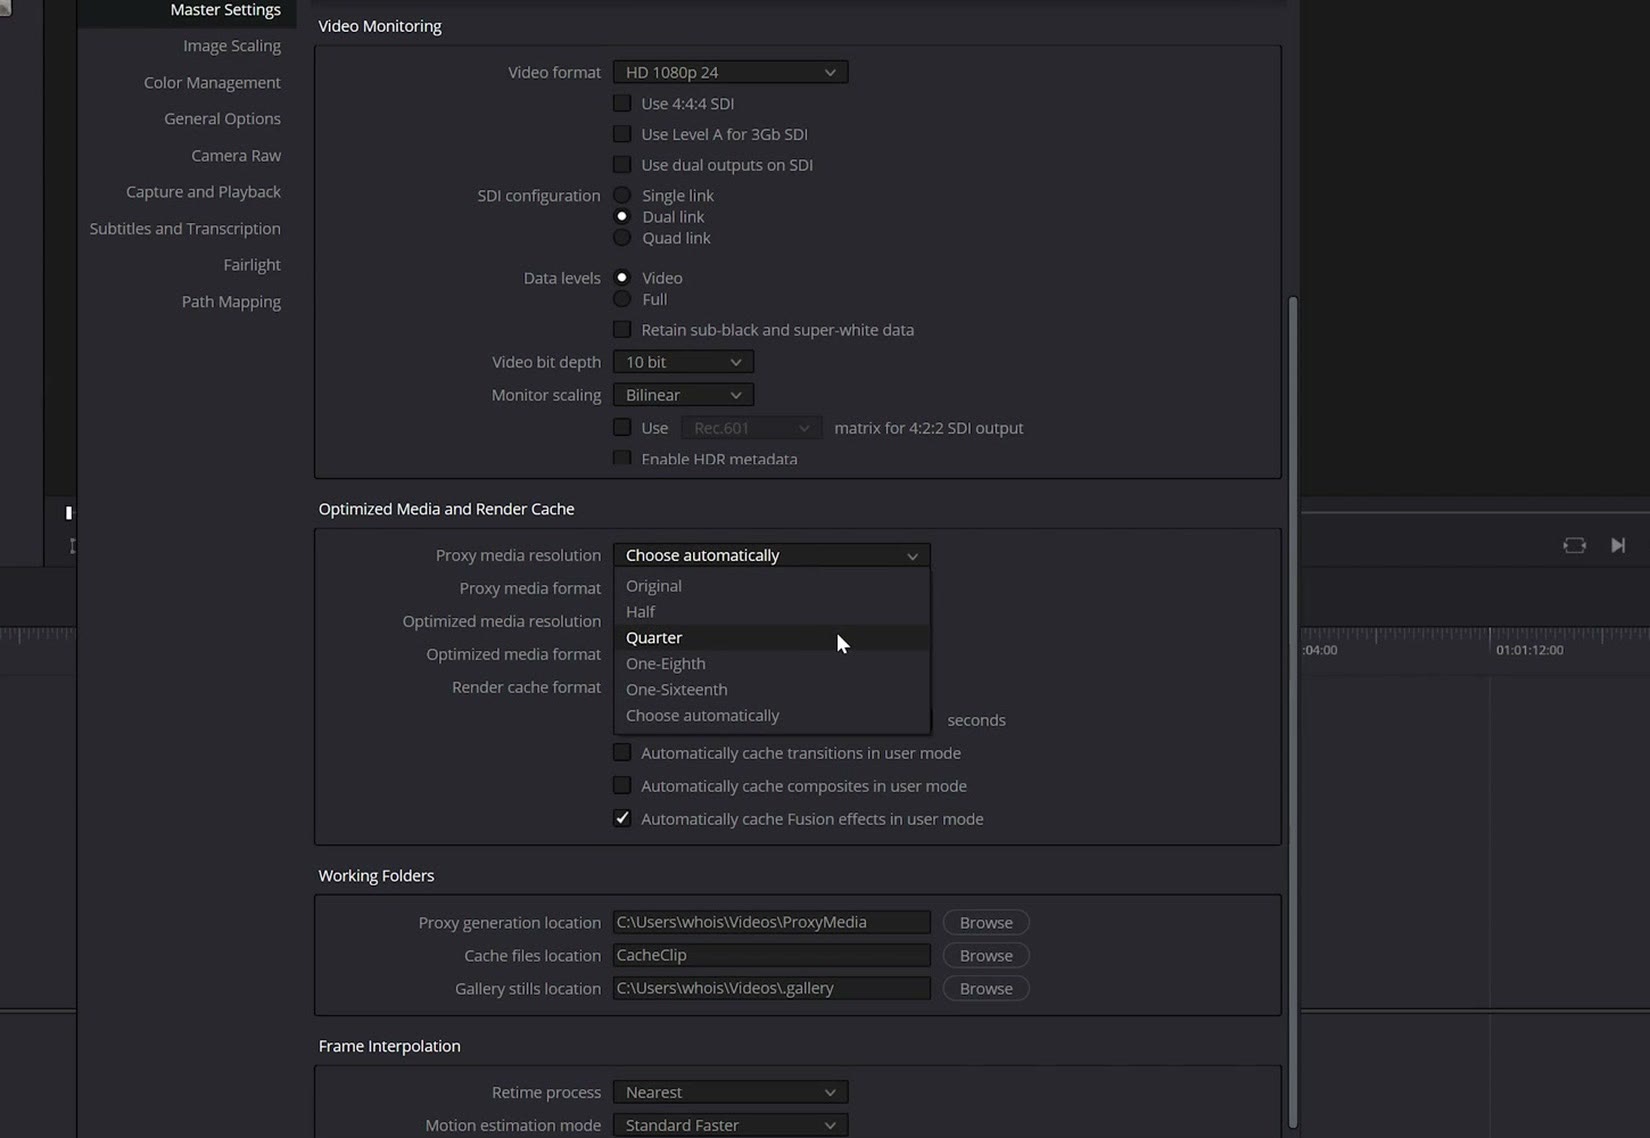Check Use dual outputs on SDI
The height and width of the screenshot is (1138, 1650).
622,164
